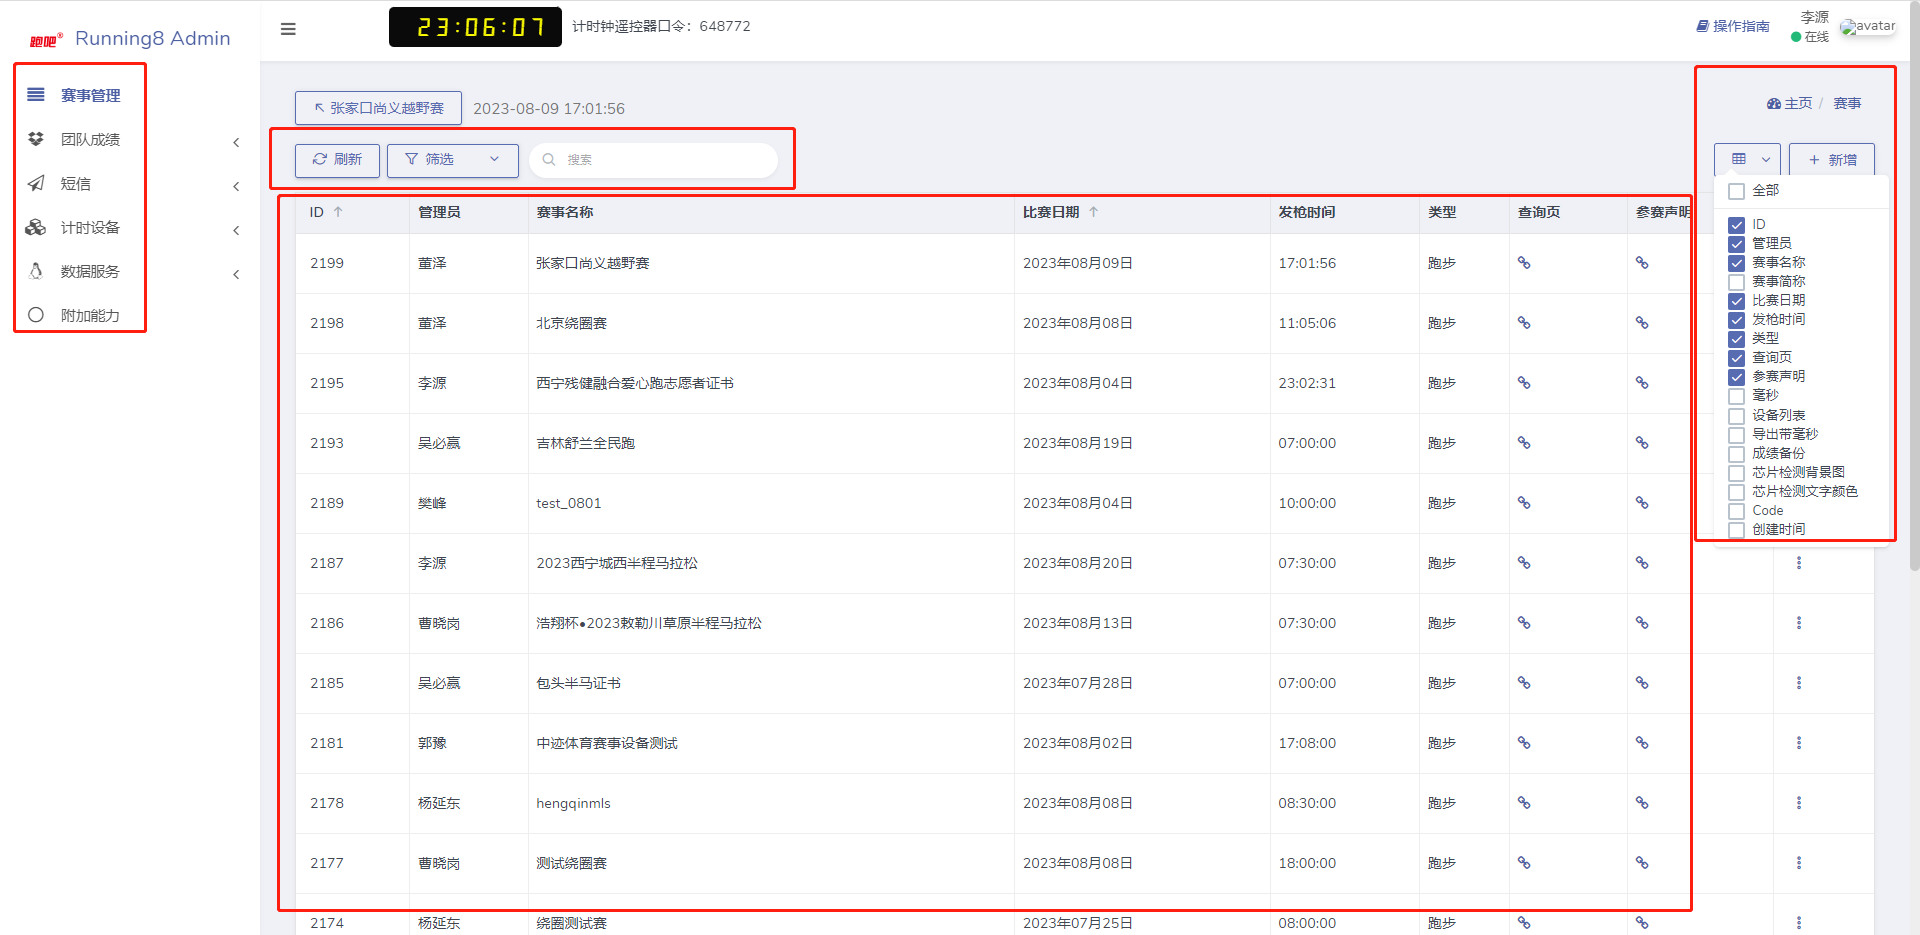Enable the 设备列表 column checkbox
1920x935 pixels.
pos(1736,416)
